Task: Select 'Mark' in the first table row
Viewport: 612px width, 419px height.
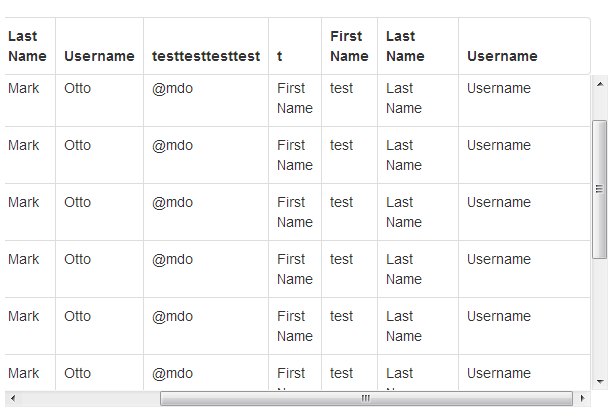Action: [24, 88]
